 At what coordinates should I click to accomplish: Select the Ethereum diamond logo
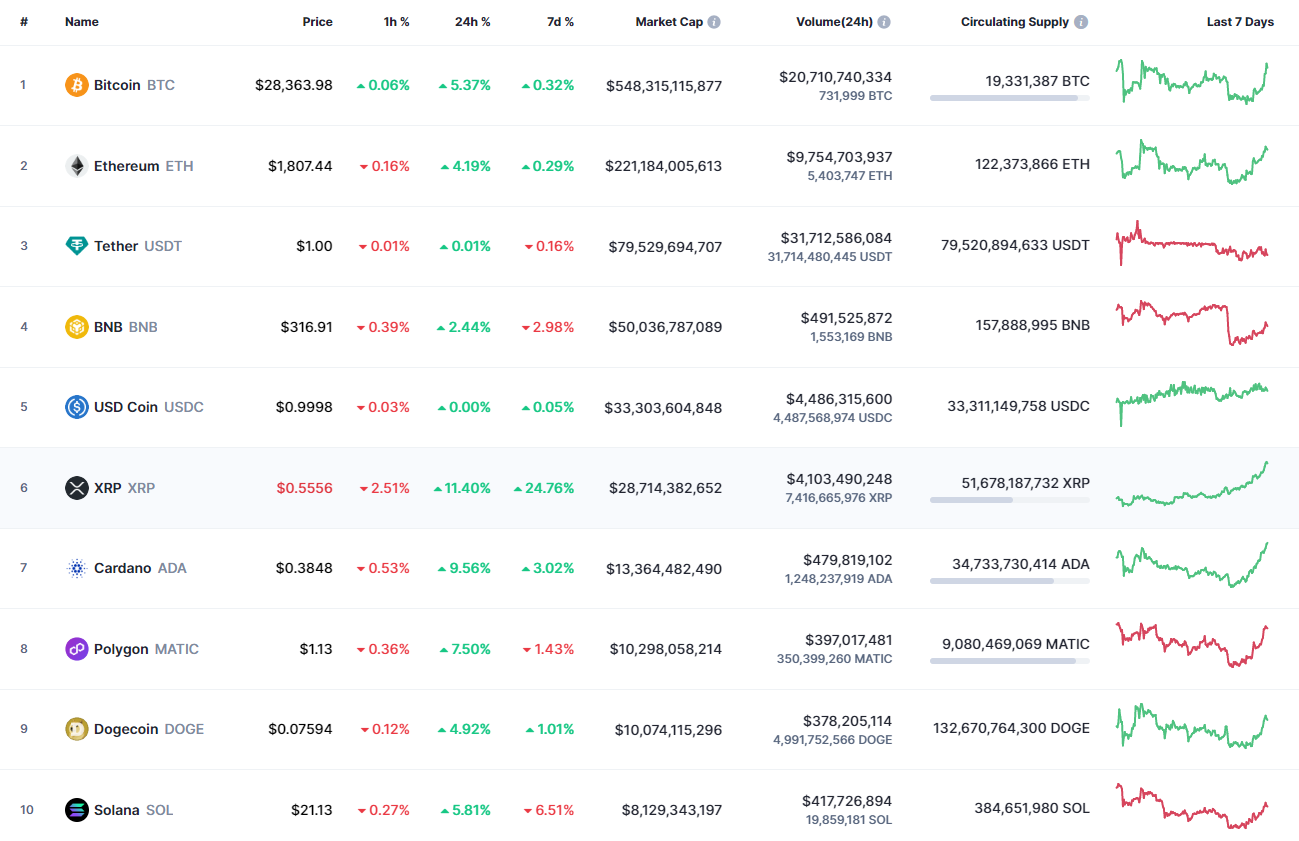coord(75,165)
